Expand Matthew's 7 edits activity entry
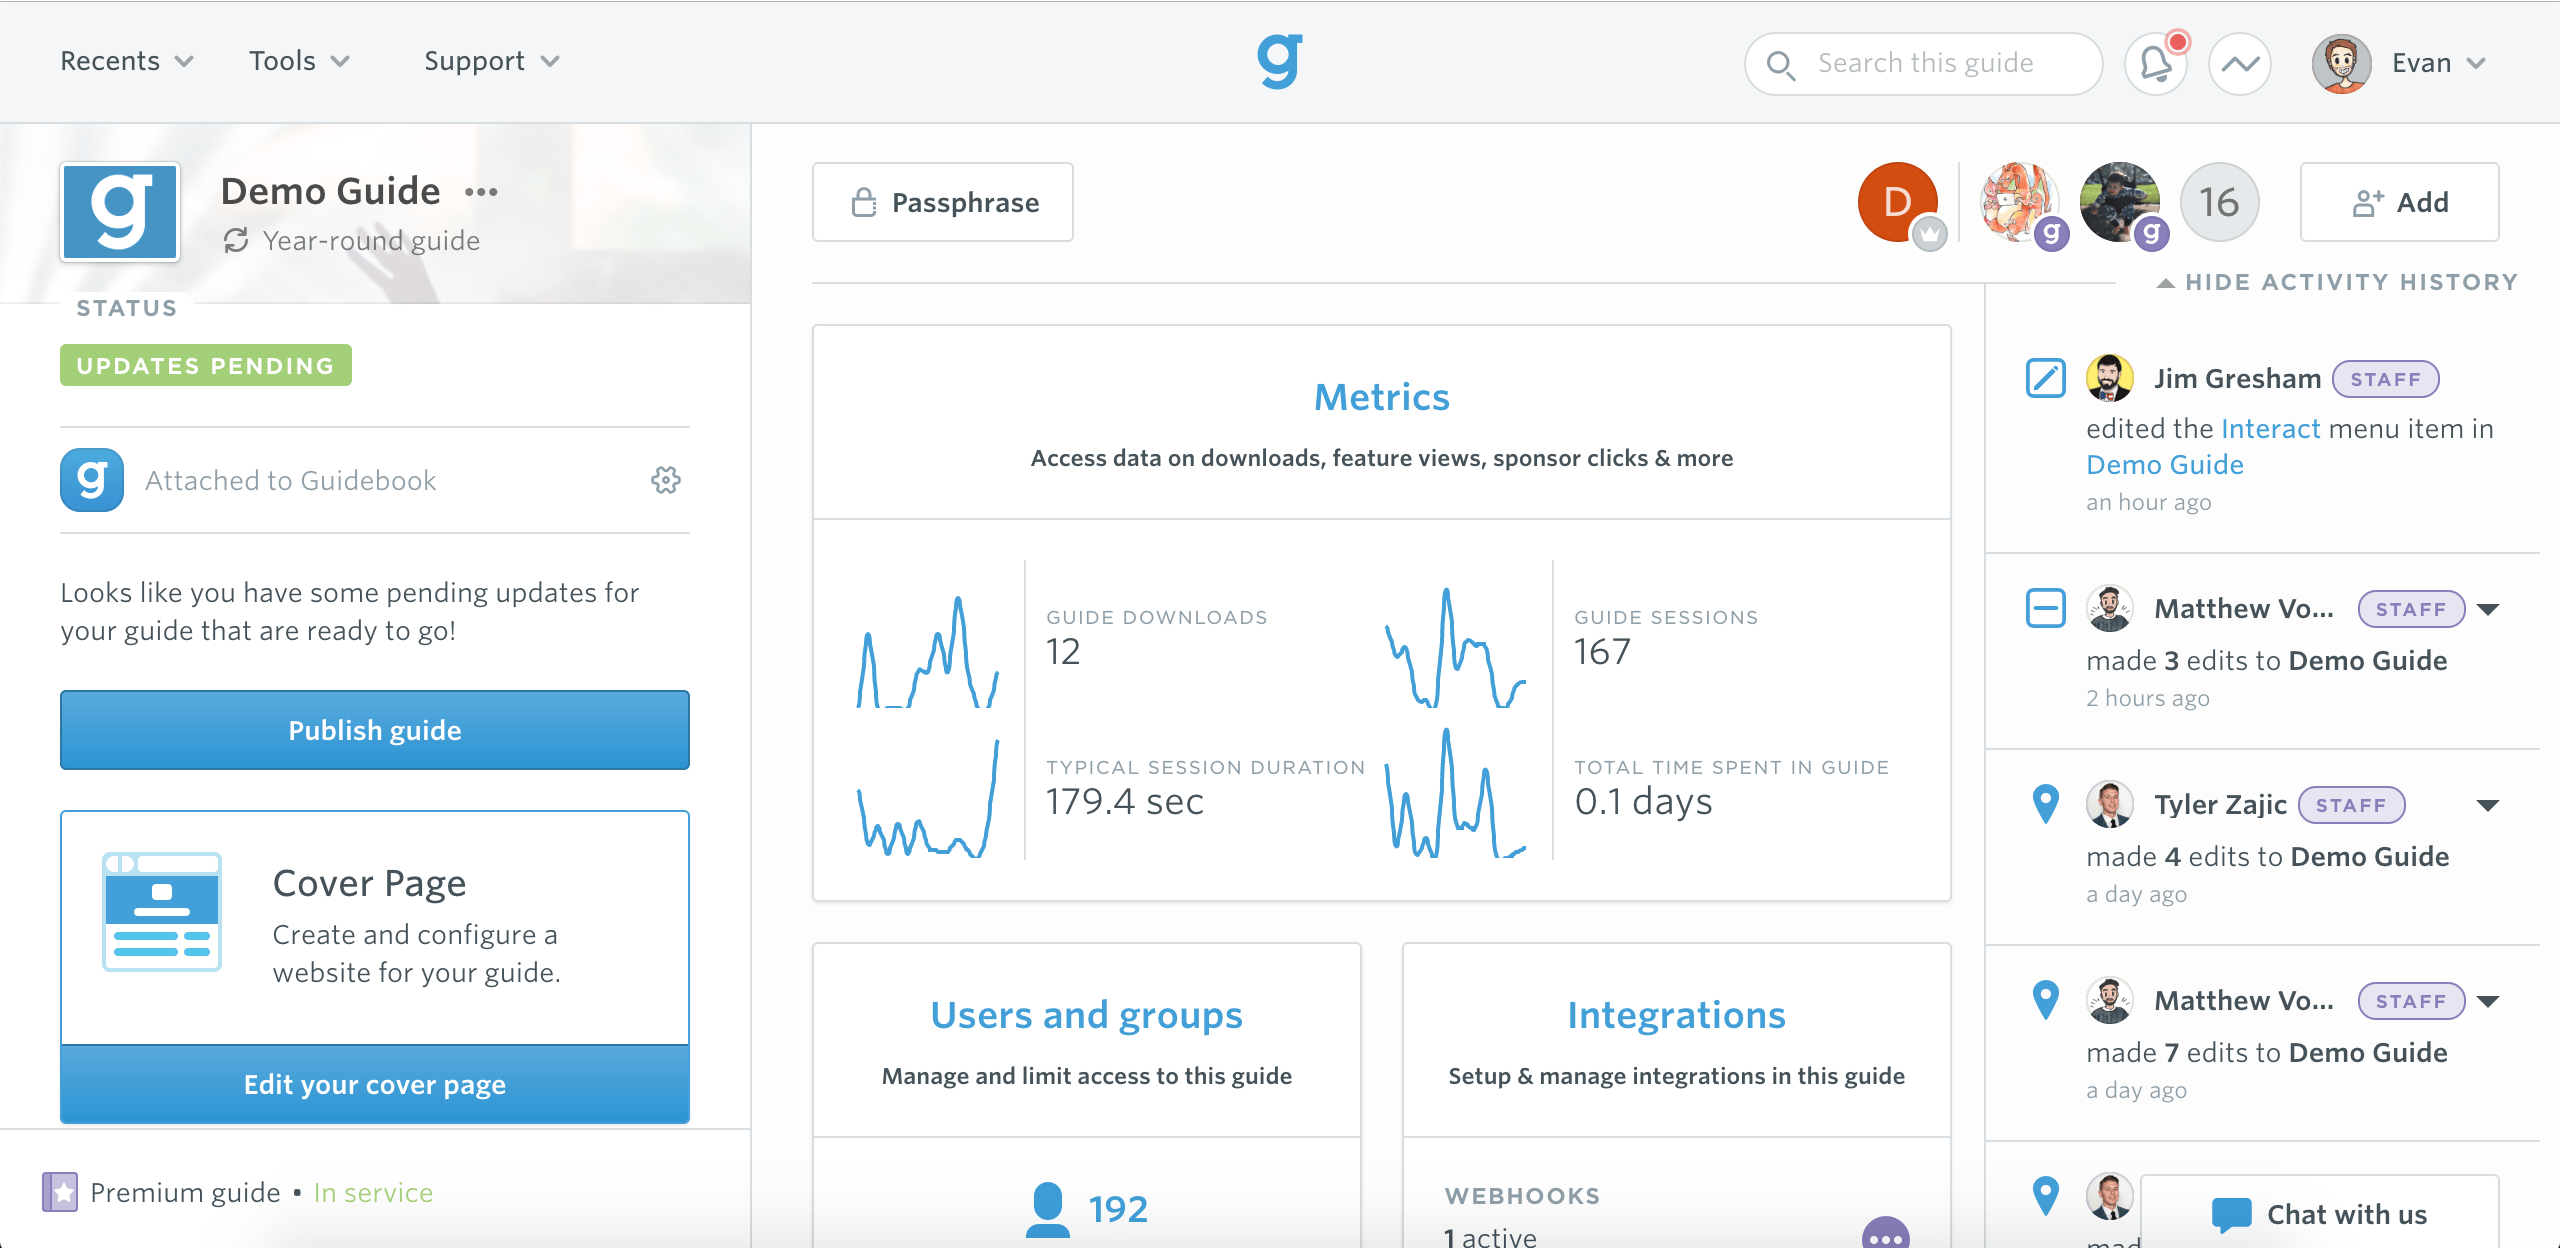Screen dimensions: 2560x1248 [x=2489, y=1001]
